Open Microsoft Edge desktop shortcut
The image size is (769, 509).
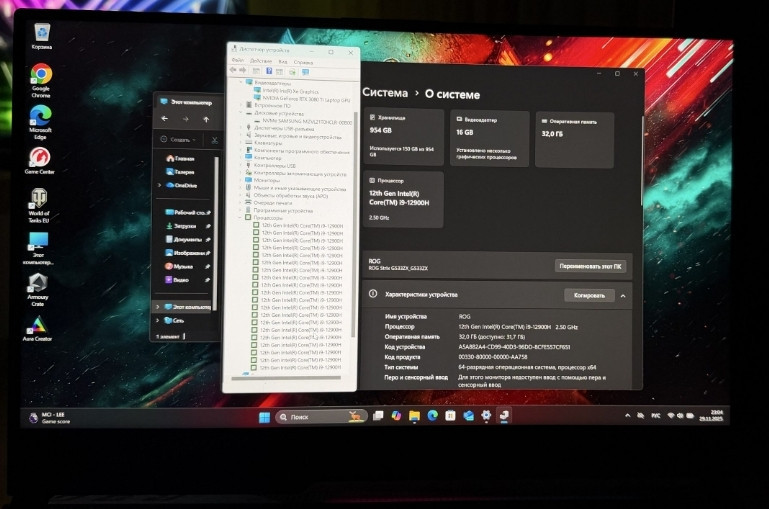(40, 117)
